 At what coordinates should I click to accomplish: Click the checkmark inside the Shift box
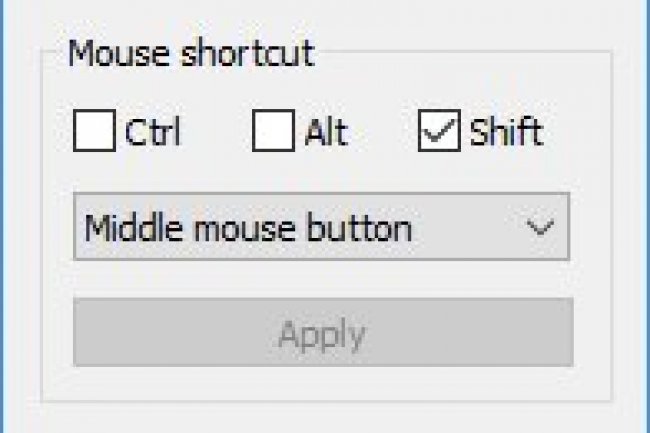pyautogui.click(x=439, y=132)
